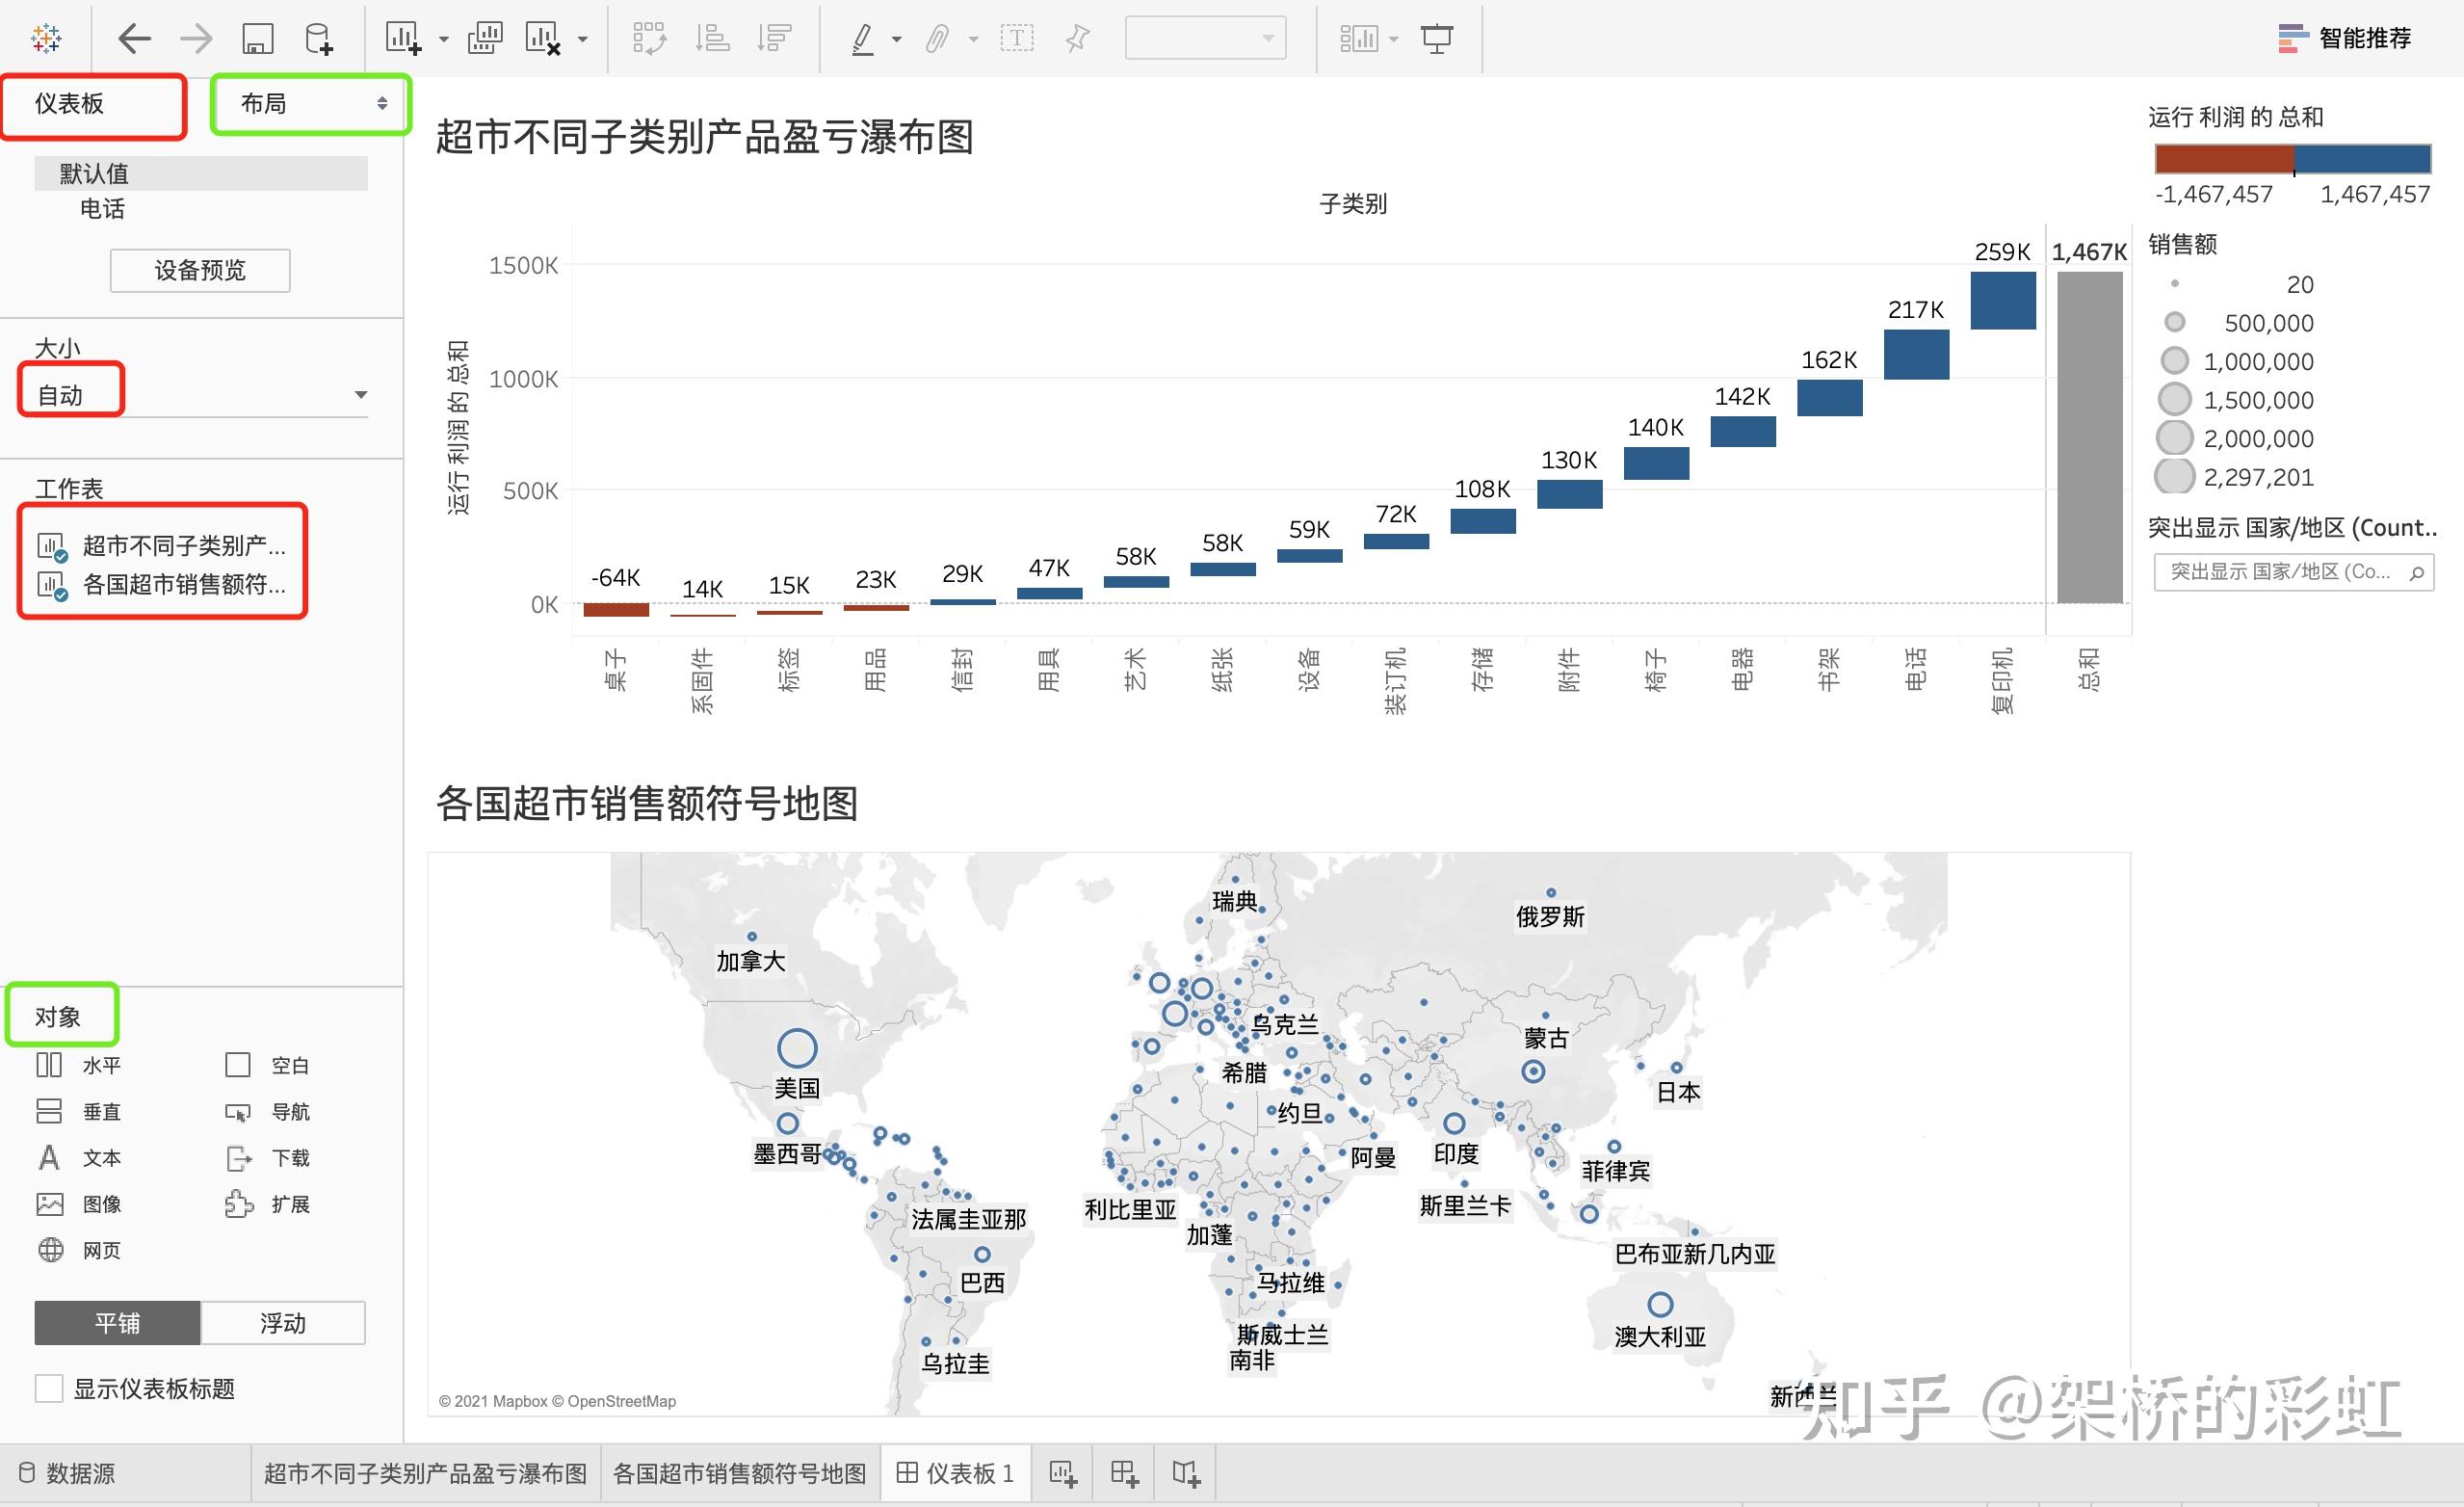2464x1507 pixels.
Task: Click the save icon in toolbar
Action: click(x=258, y=39)
